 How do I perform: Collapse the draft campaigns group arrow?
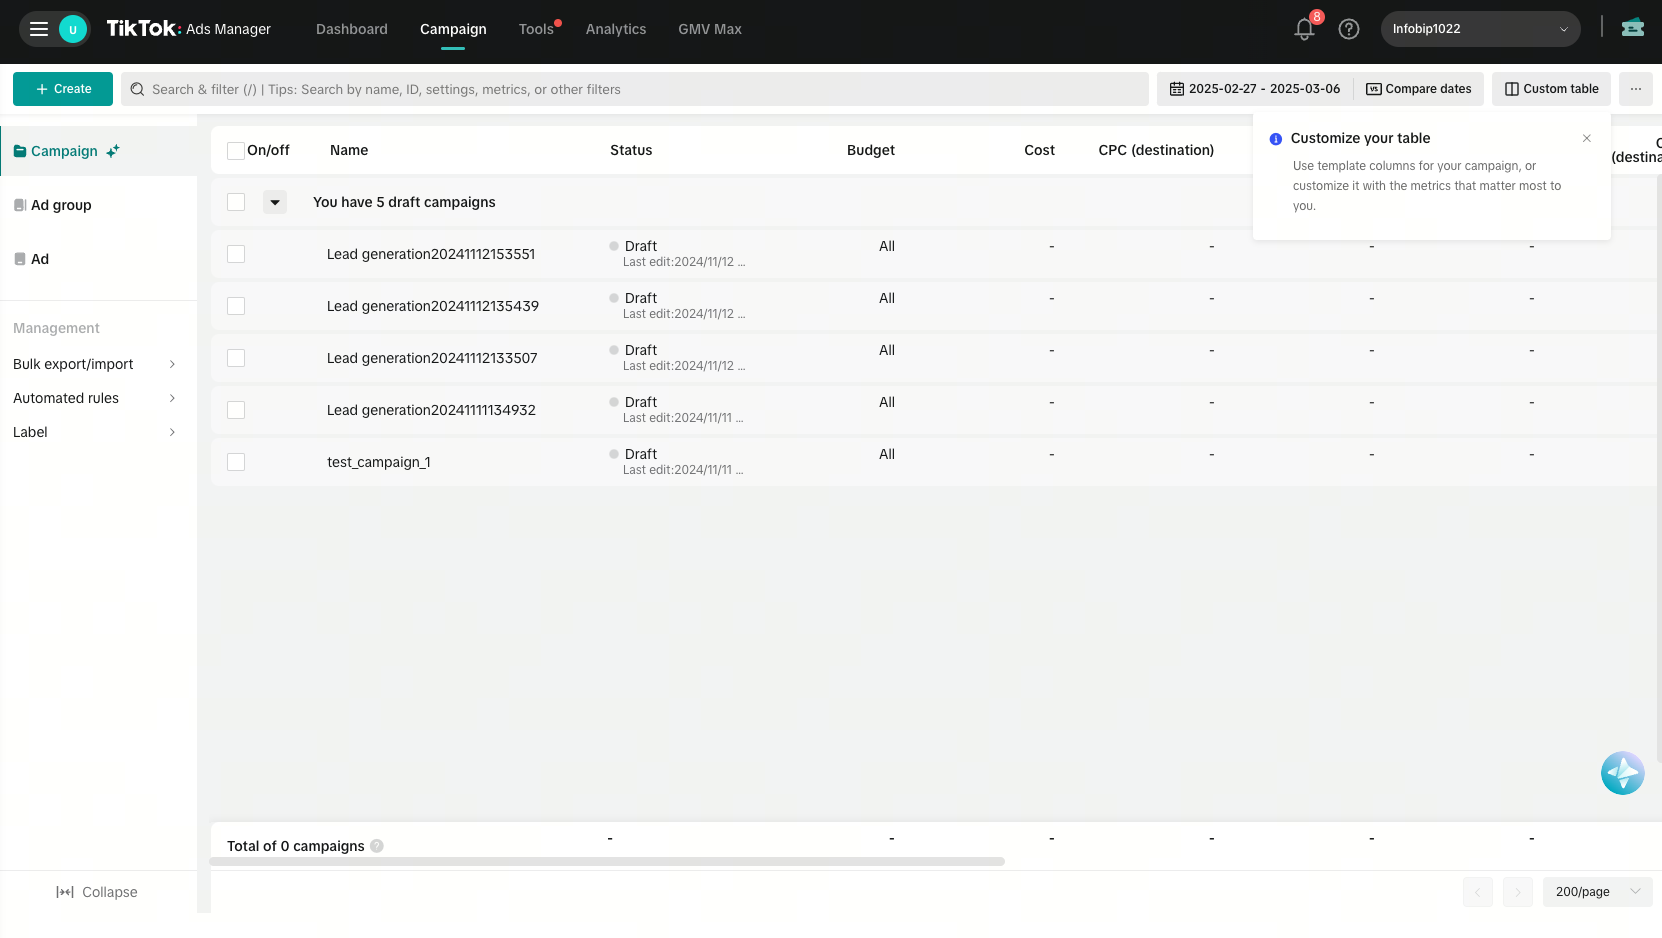click(x=275, y=202)
